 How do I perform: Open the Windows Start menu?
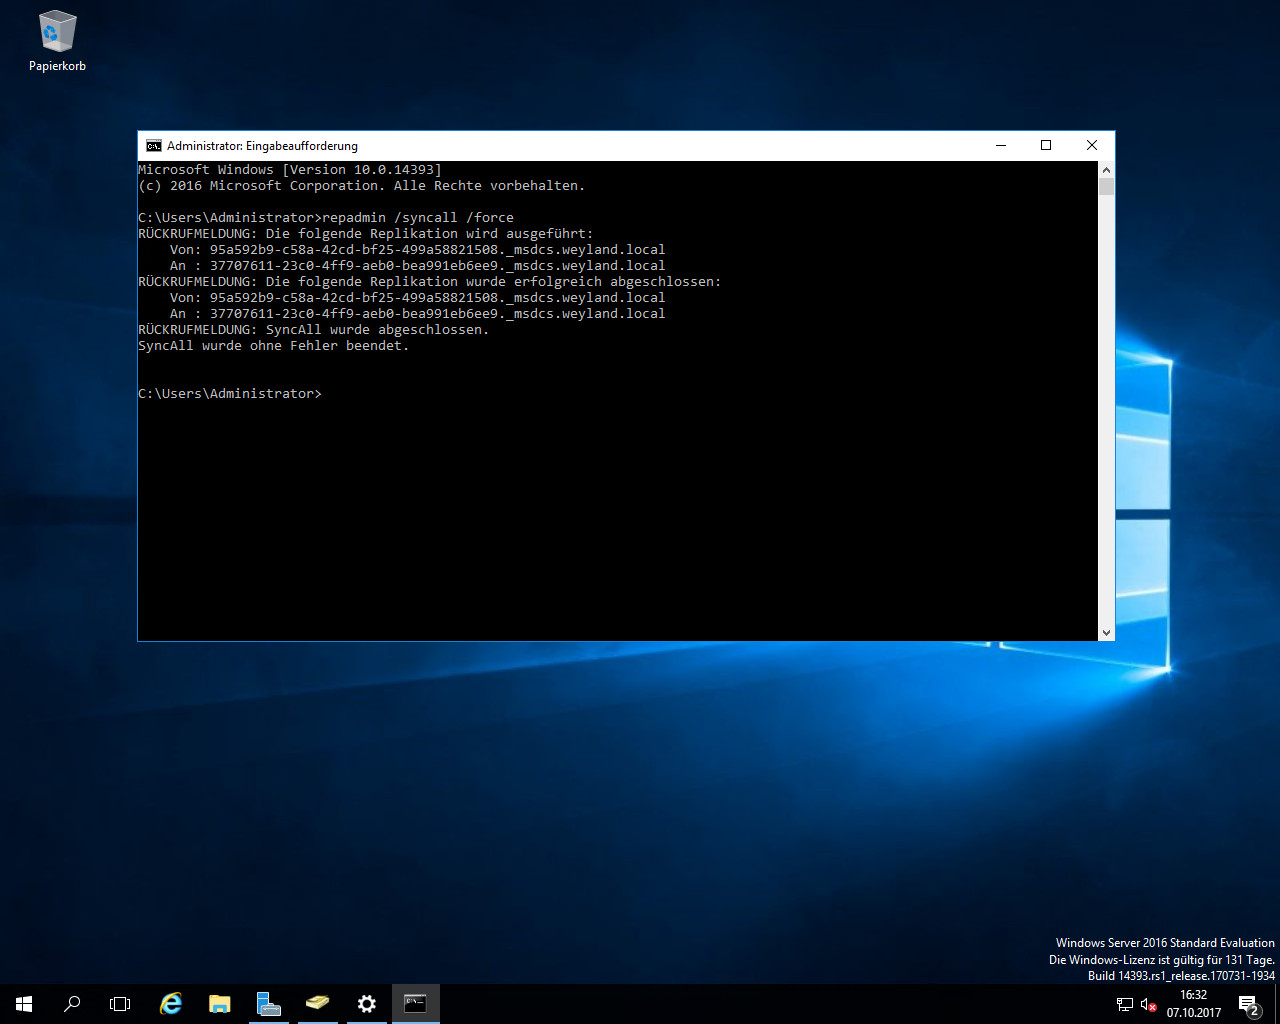tap(24, 1003)
